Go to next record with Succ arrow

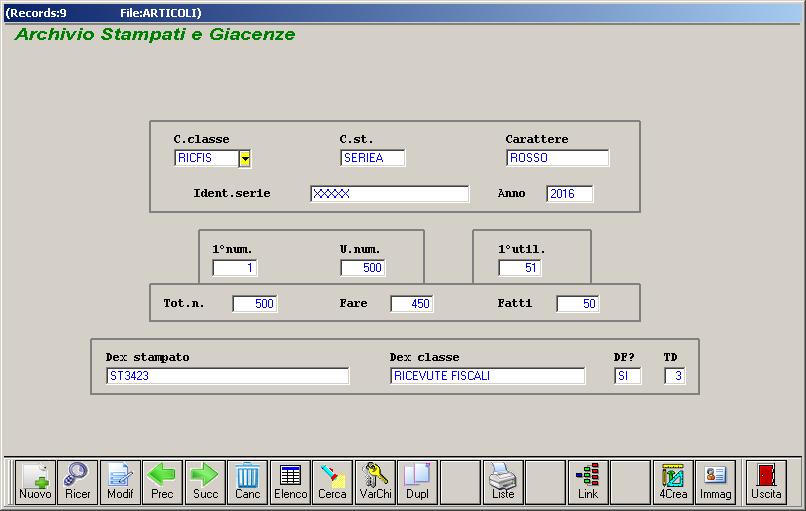(205, 481)
